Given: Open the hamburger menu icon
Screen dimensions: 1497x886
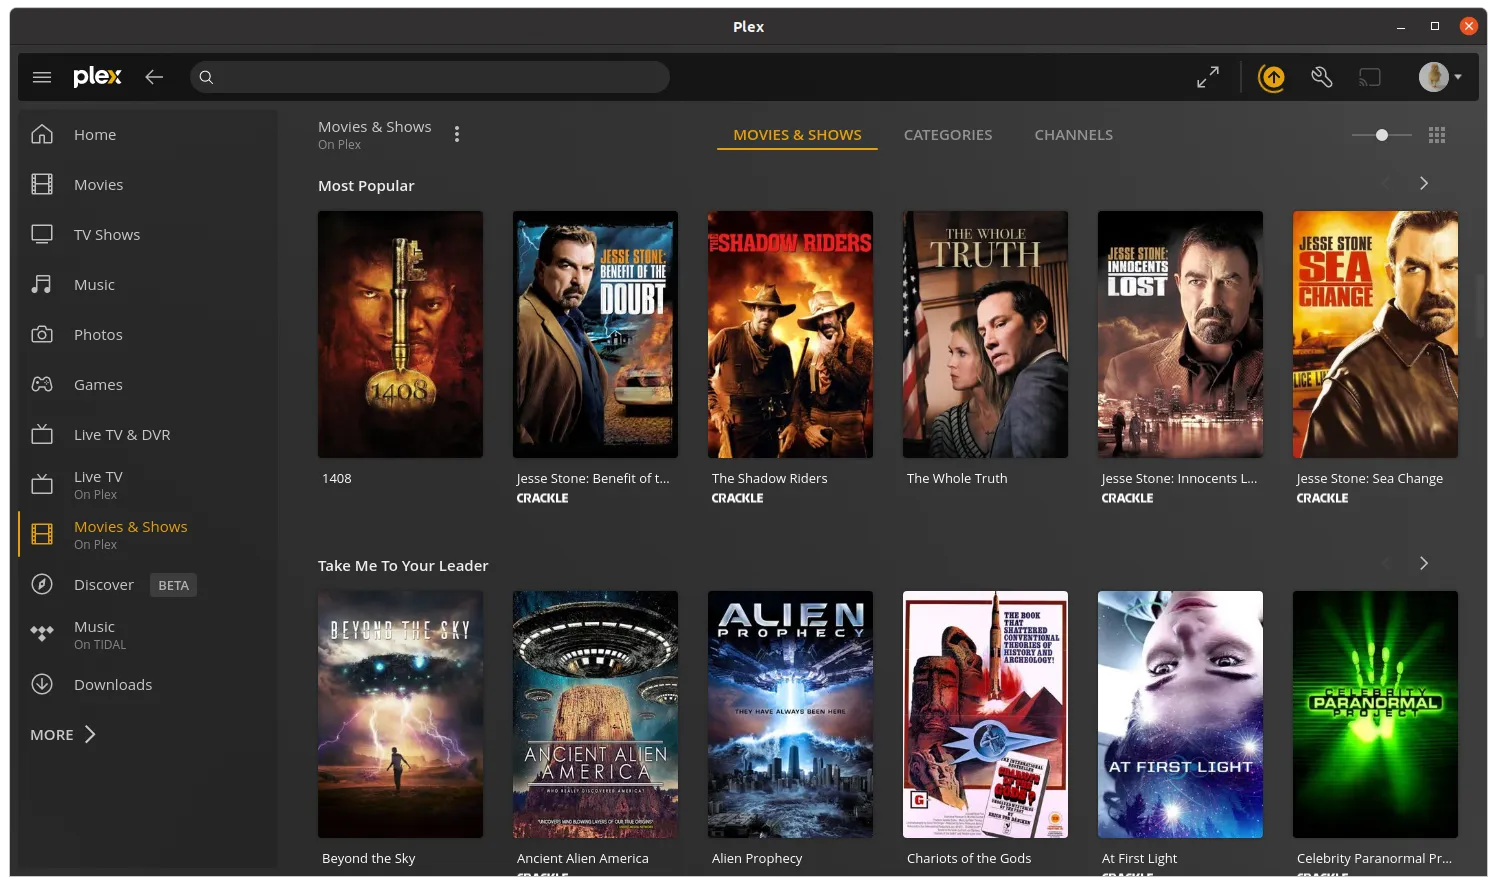Looking at the screenshot, I should (x=42, y=77).
